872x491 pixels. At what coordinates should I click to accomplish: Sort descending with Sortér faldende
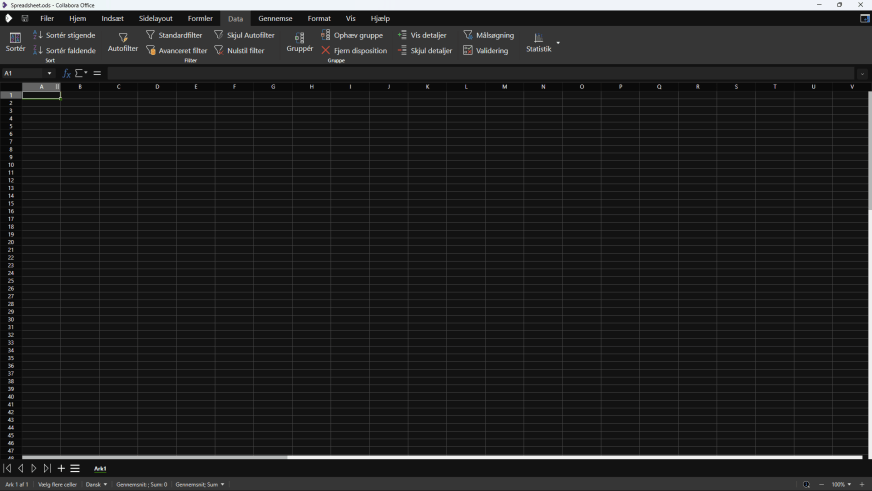pos(64,50)
